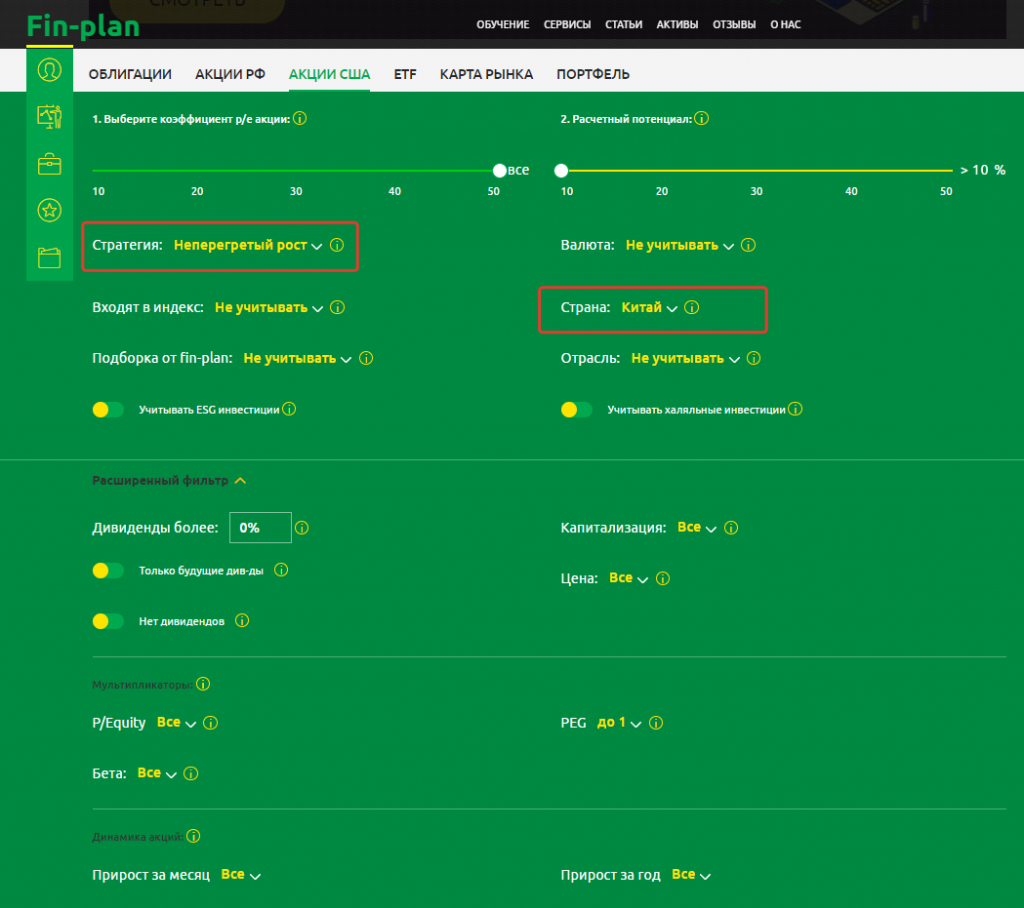Expand the Страна Китай dropdown
1024x908 pixels.
pos(649,308)
